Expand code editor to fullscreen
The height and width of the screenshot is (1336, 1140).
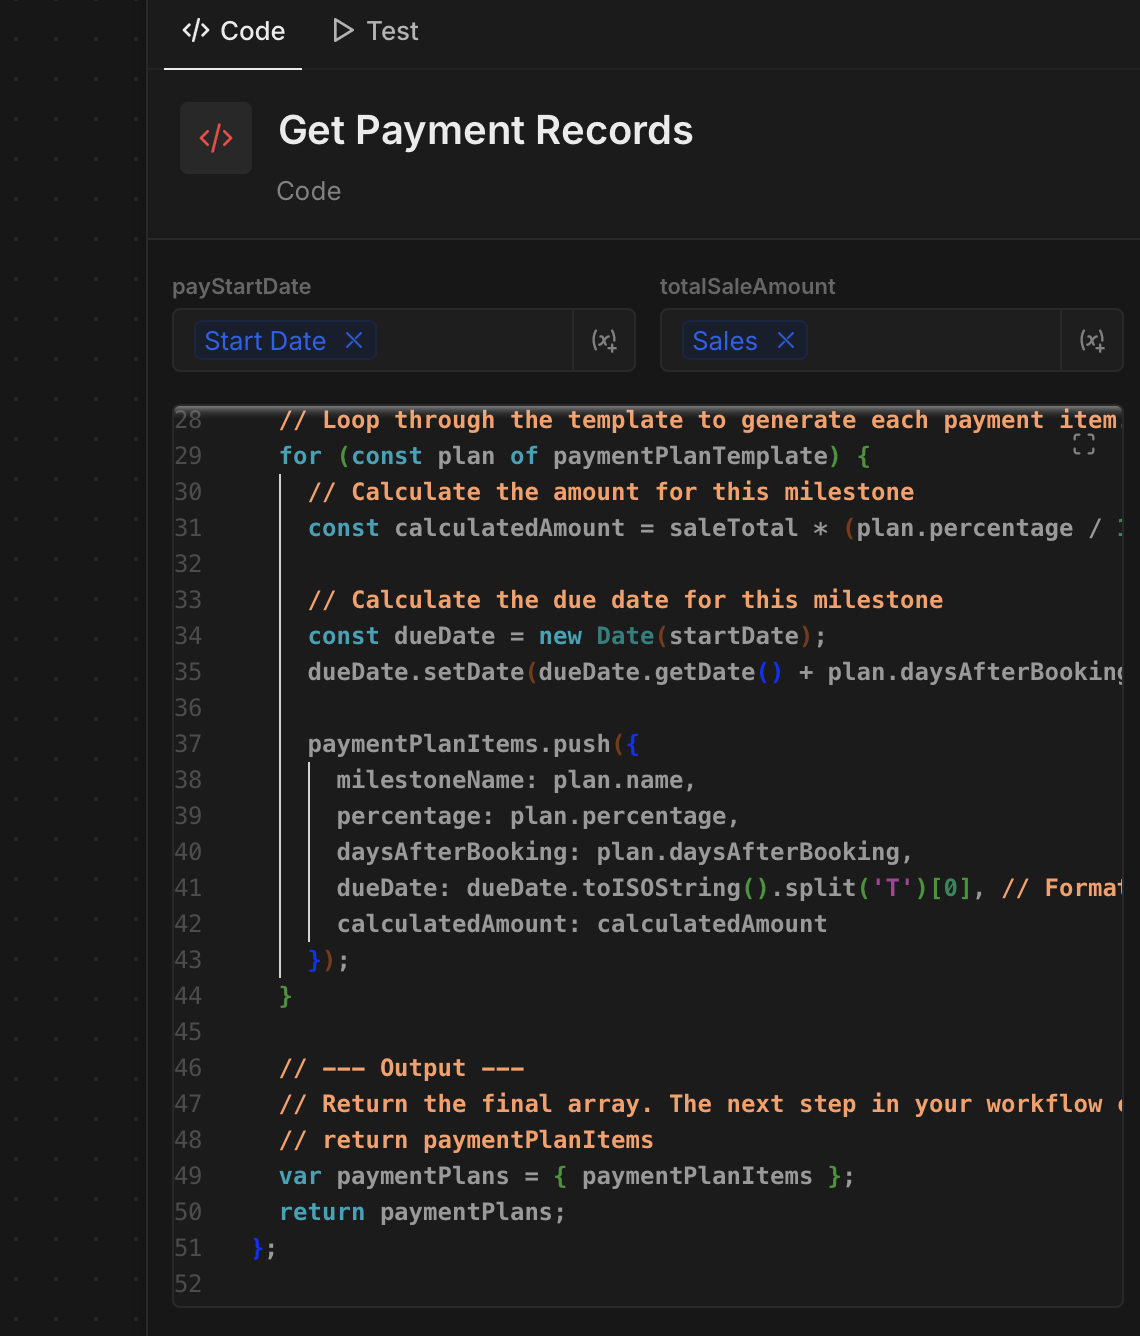pyautogui.click(x=1084, y=444)
